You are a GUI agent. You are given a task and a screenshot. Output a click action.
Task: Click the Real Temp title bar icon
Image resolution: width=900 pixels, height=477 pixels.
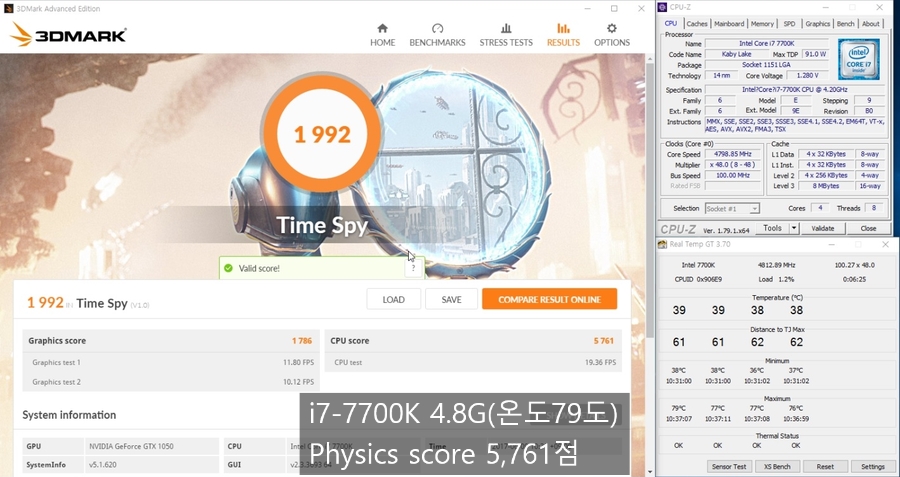[662, 245]
